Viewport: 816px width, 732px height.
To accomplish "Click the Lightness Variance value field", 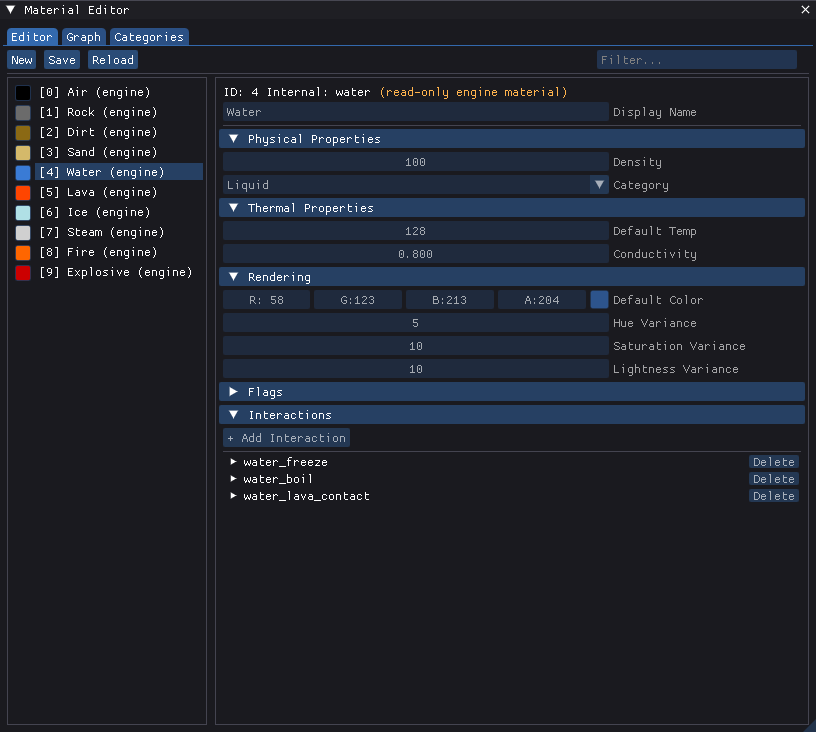I will coord(415,369).
